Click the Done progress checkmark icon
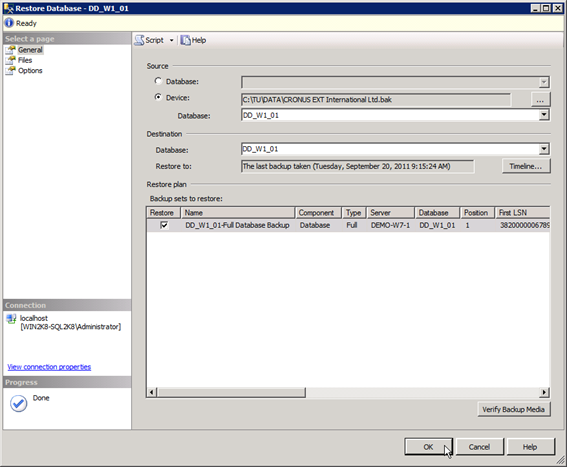The image size is (567, 467). (x=18, y=403)
